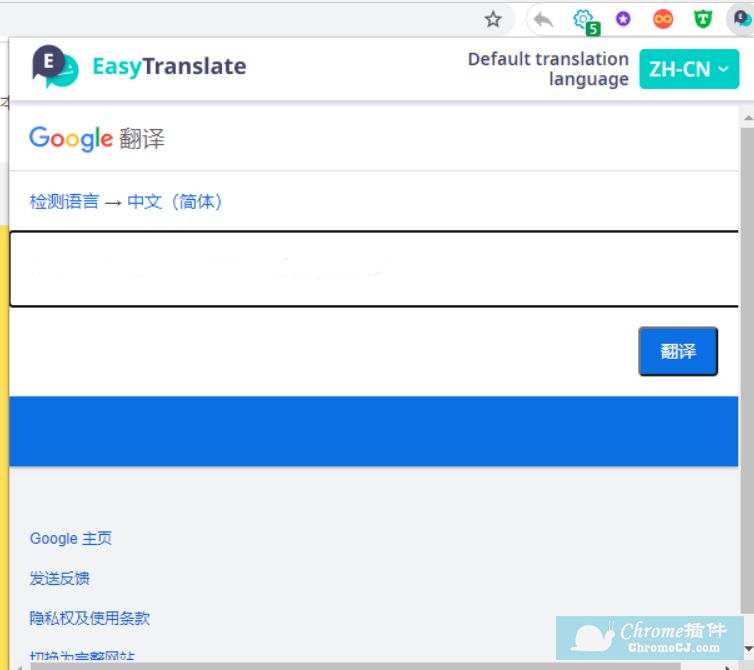754x670 pixels.
Task: Open the ZH-CN default language dropdown
Action: (689, 69)
